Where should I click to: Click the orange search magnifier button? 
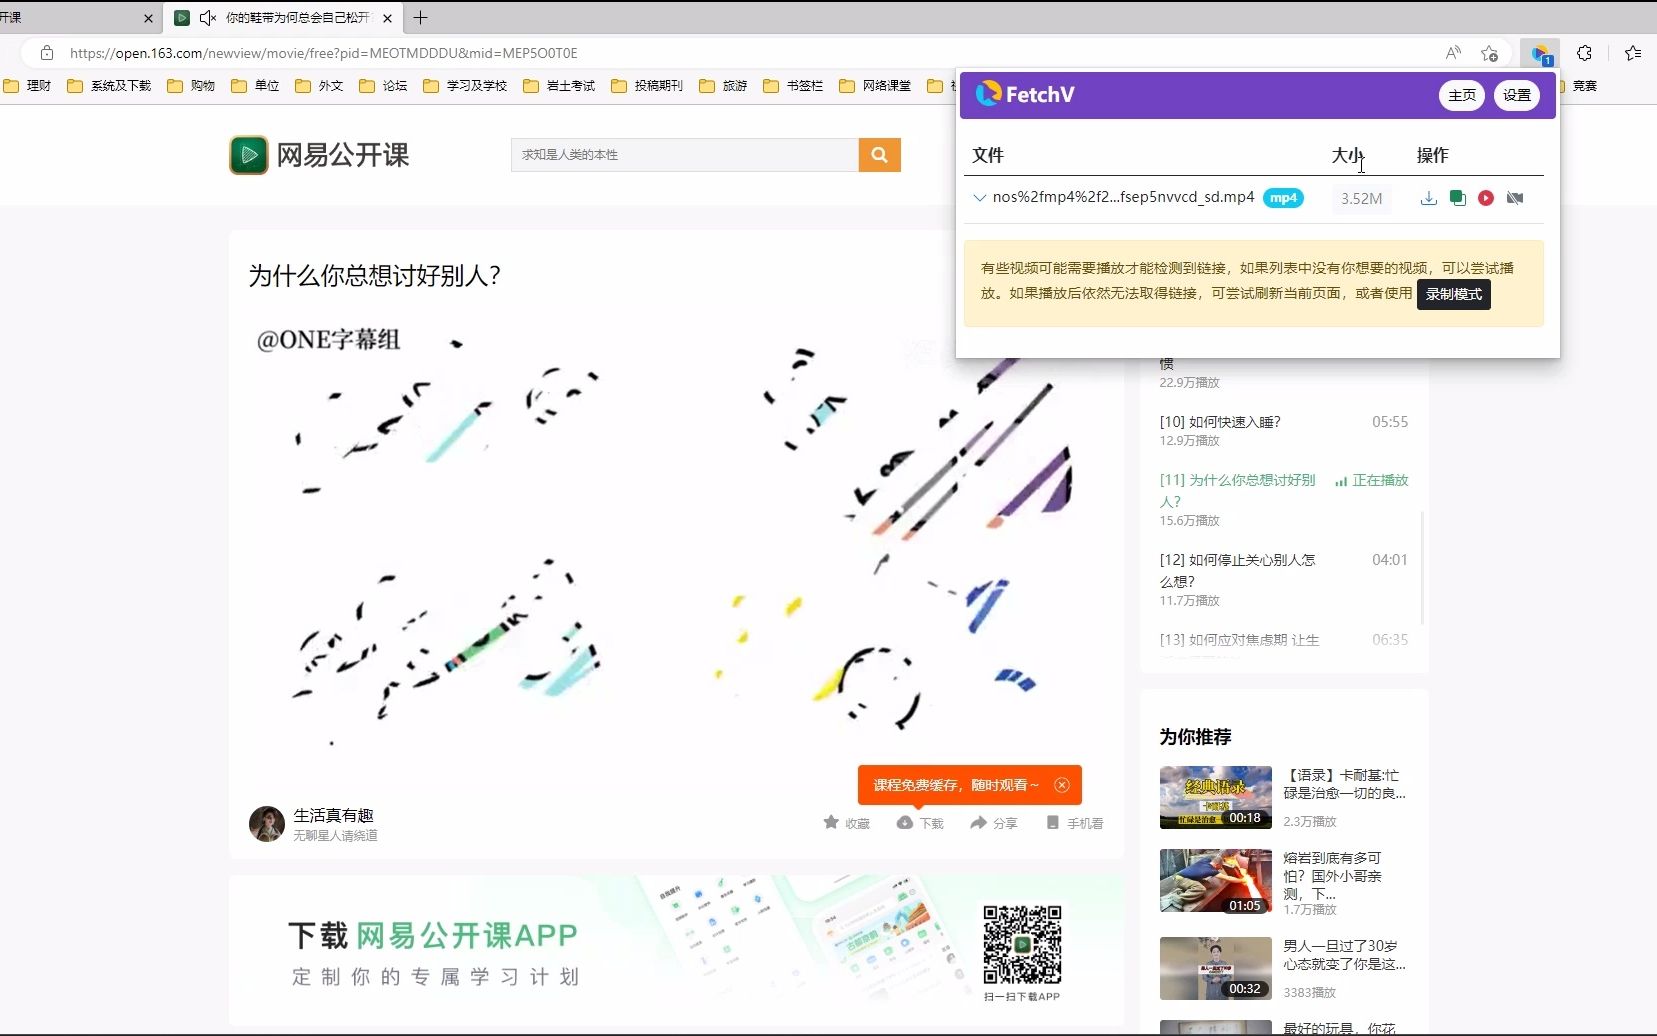click(x=880, y=155)
